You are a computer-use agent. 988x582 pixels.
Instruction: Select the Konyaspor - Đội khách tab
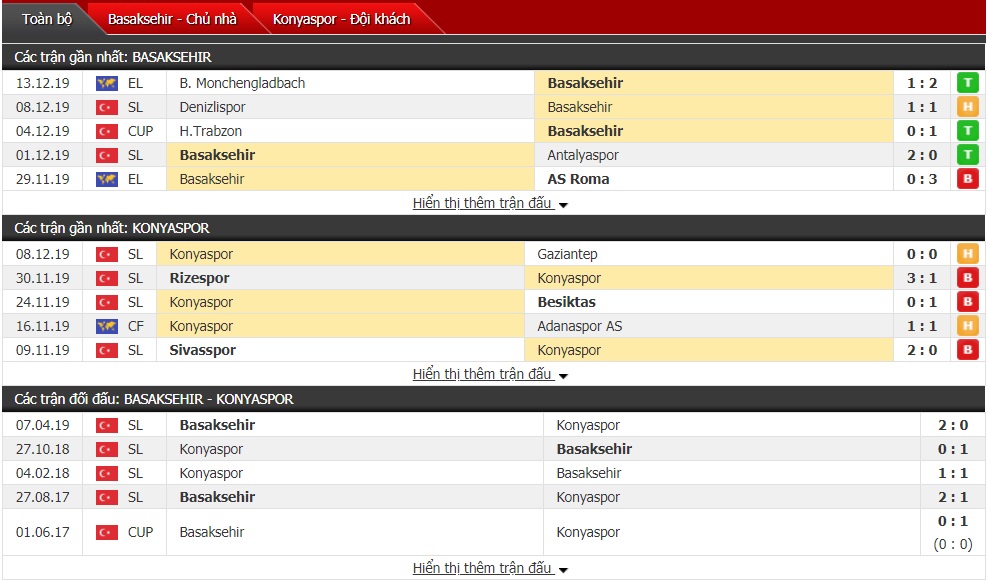pyautogui.click(x=342, y=19)
